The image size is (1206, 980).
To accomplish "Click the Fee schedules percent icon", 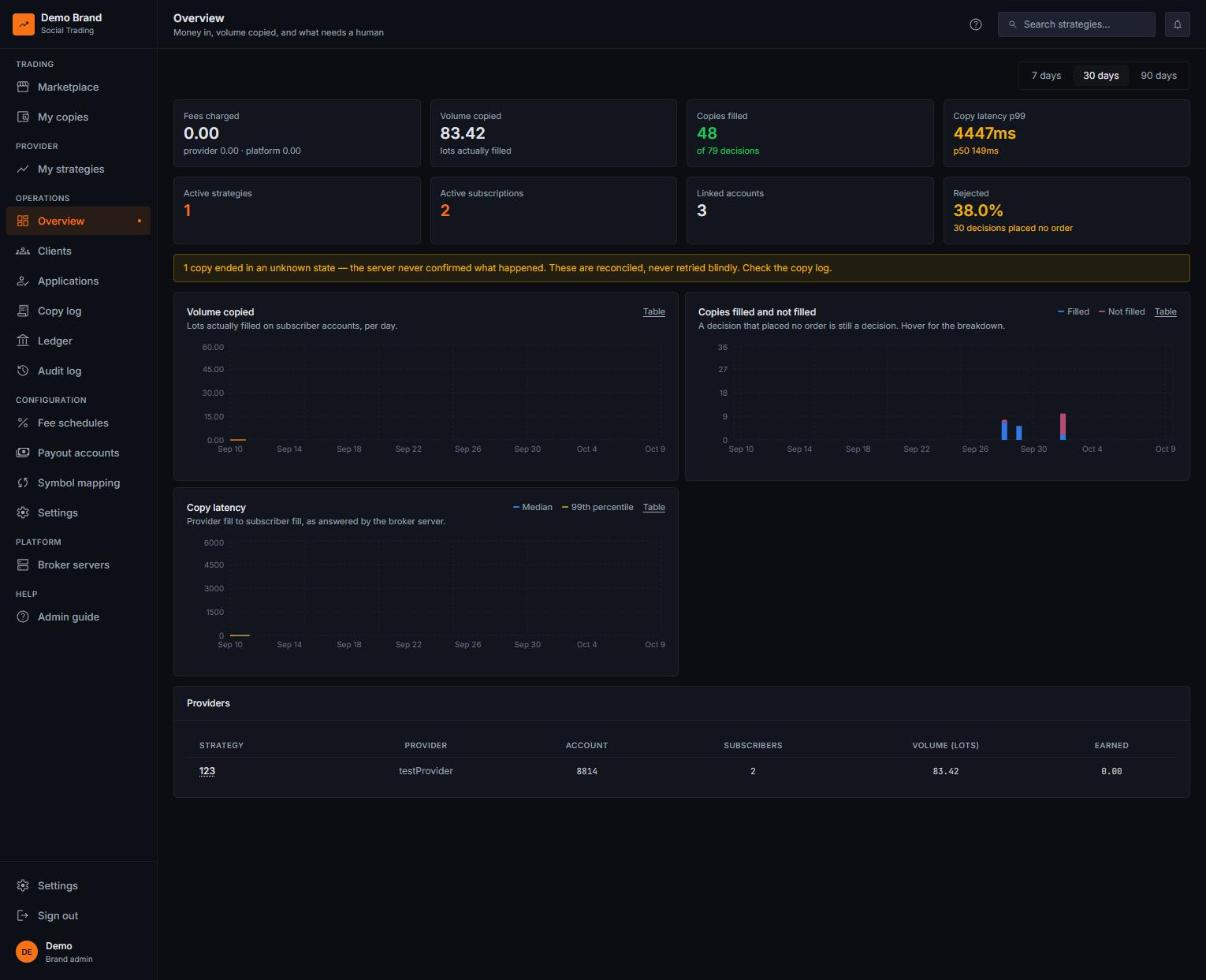I will point(23,423).
